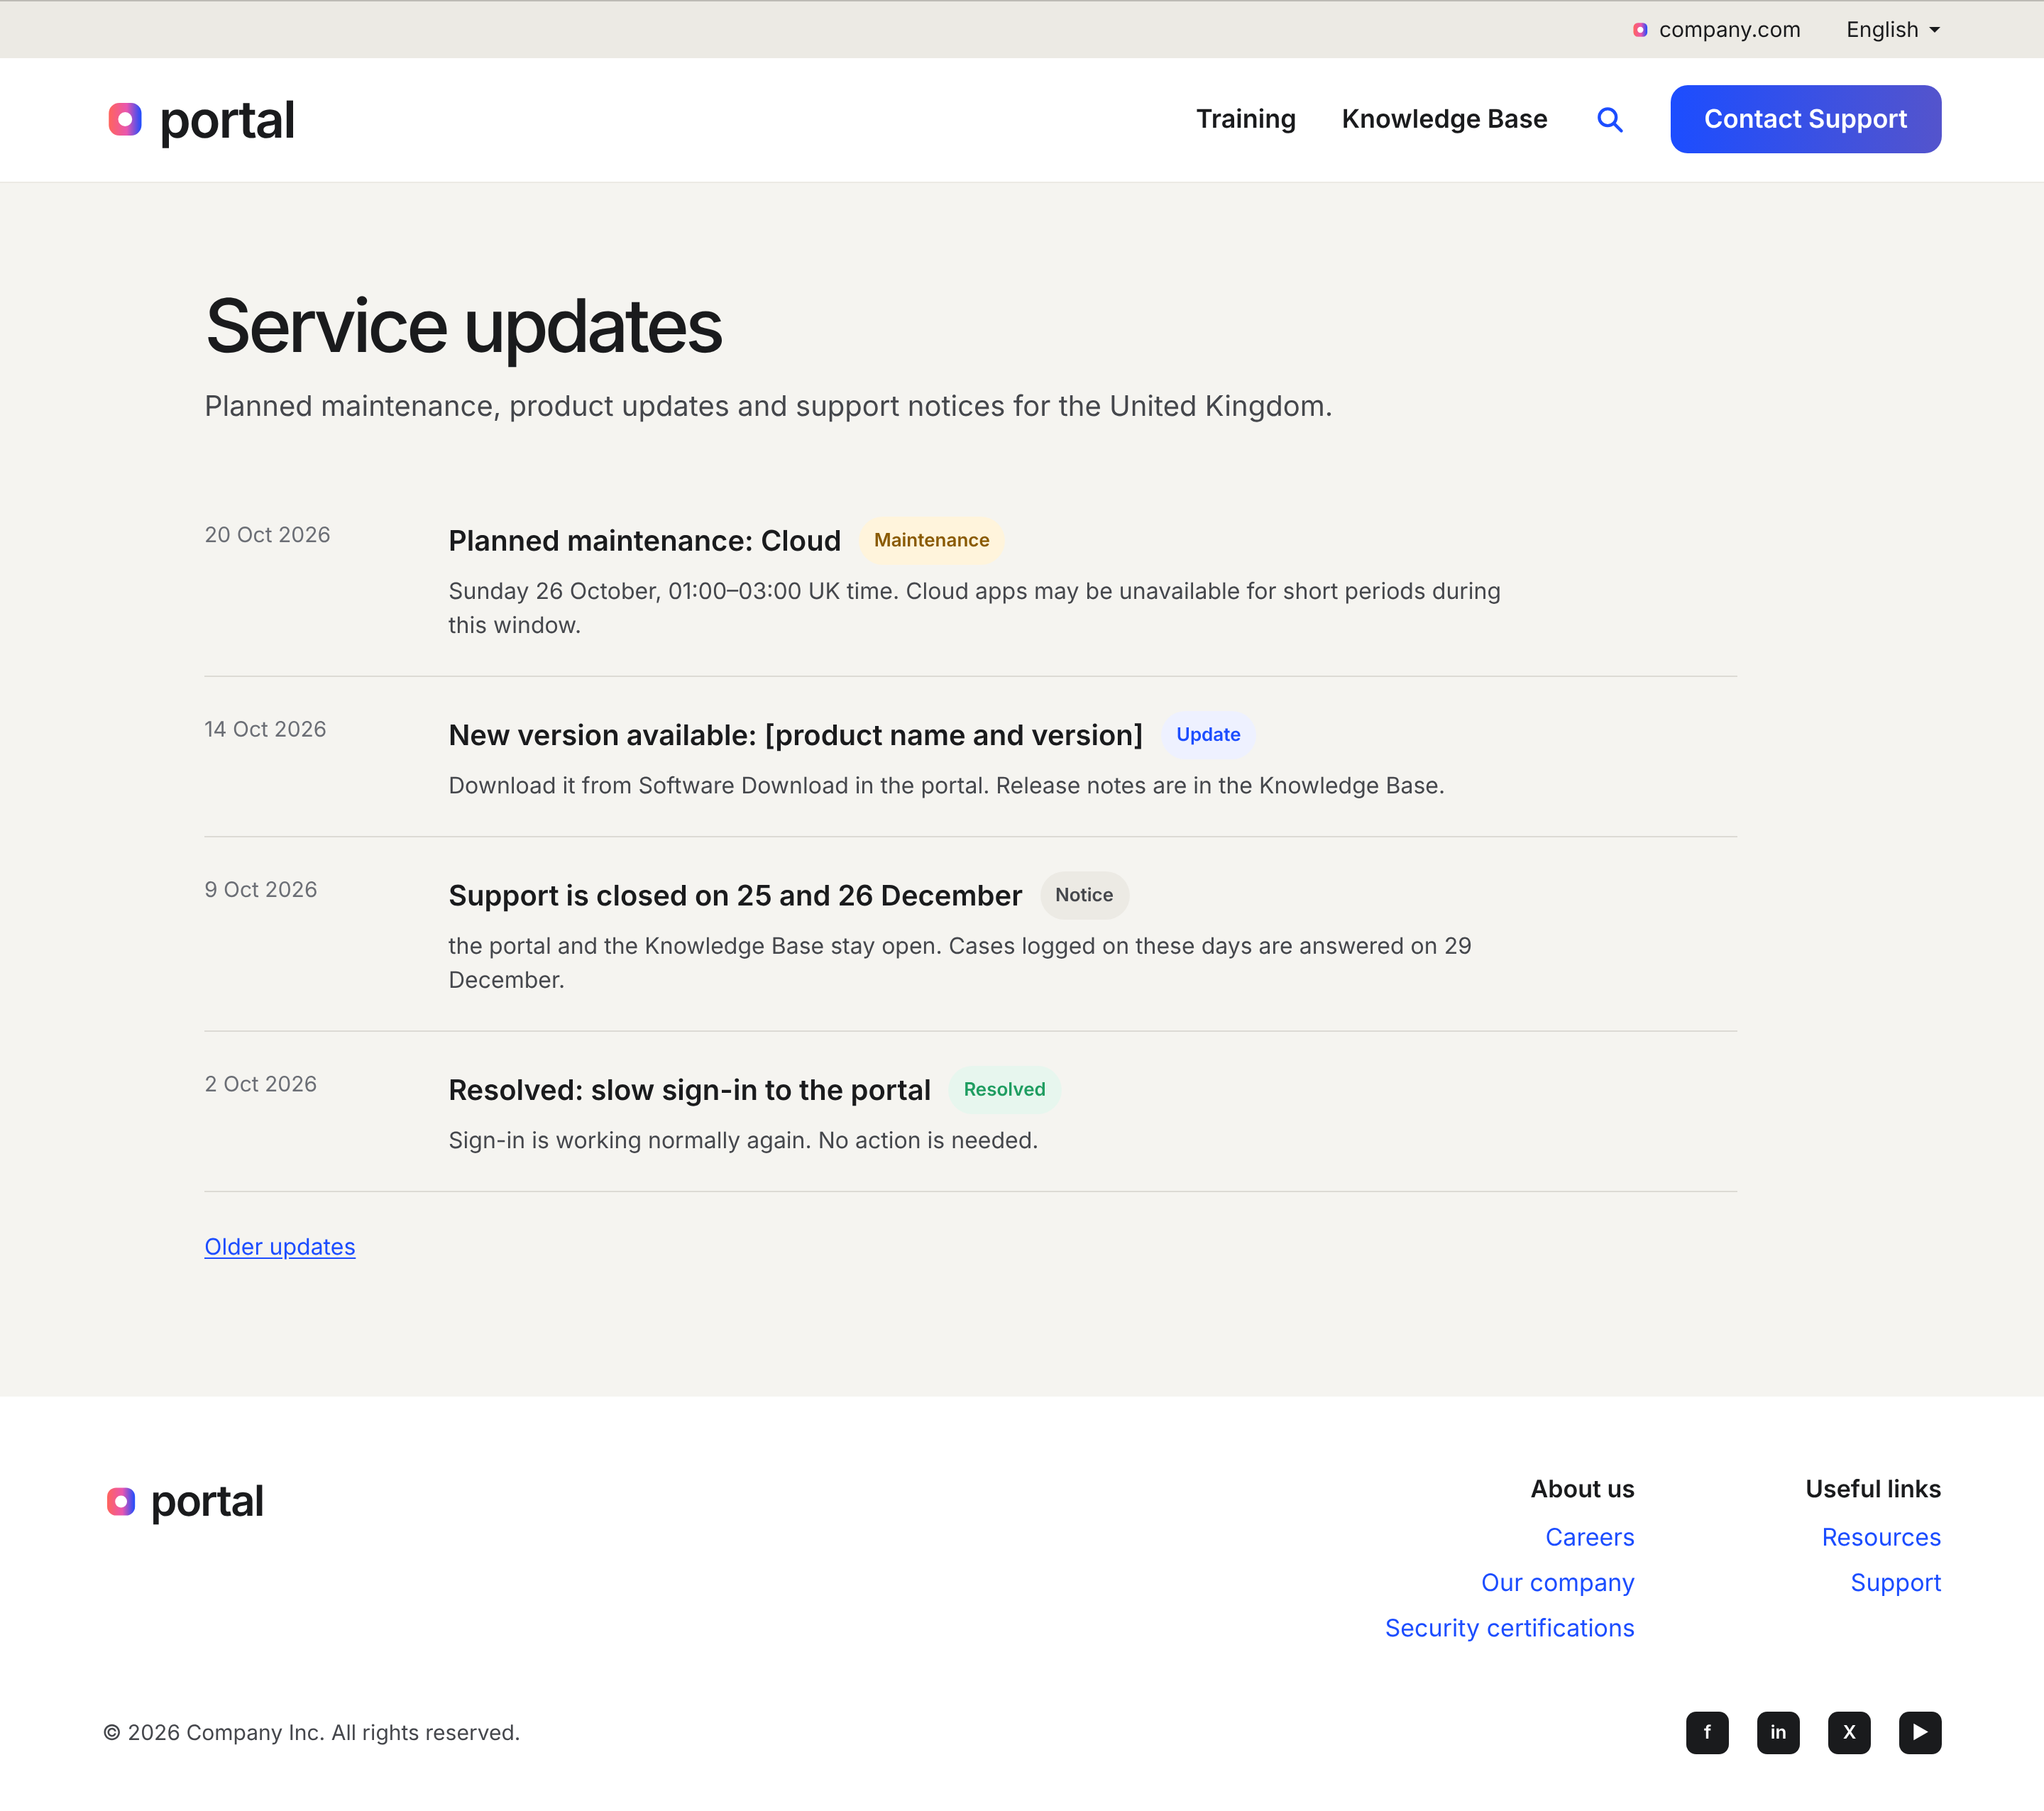Expand the English language dropdown

coord(1893,30)
